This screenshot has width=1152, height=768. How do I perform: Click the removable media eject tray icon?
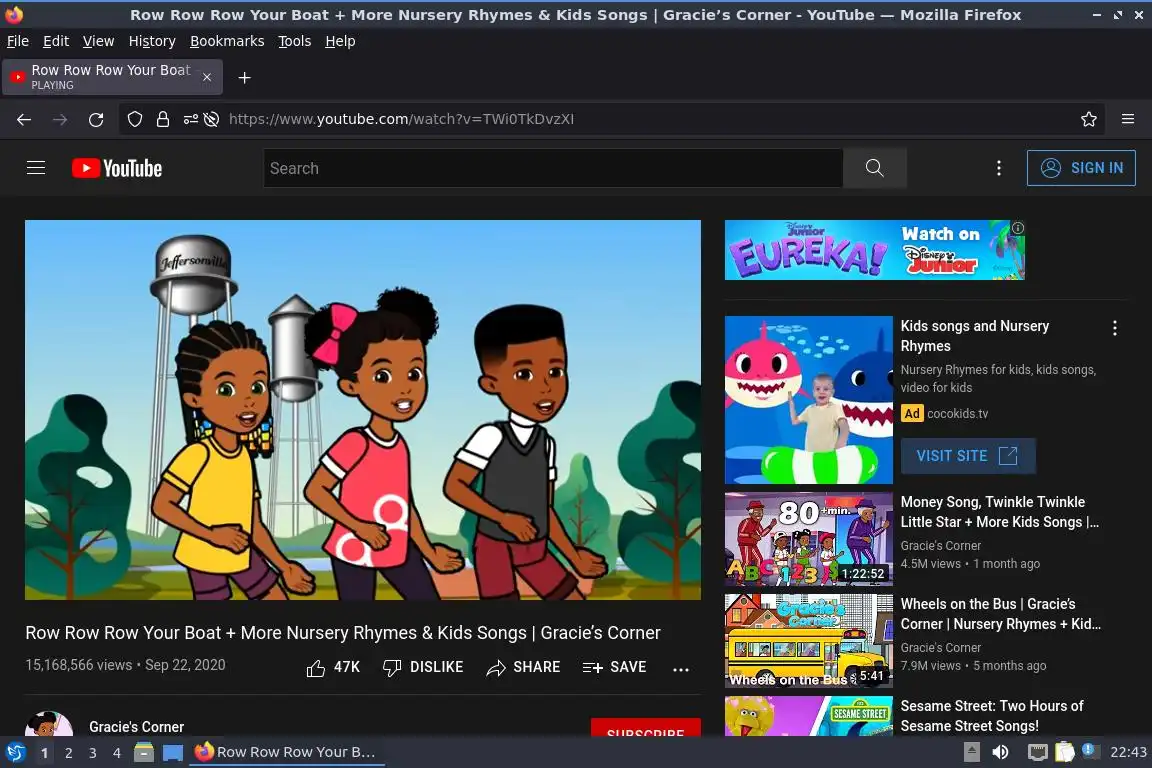click(x=971, y=752)
